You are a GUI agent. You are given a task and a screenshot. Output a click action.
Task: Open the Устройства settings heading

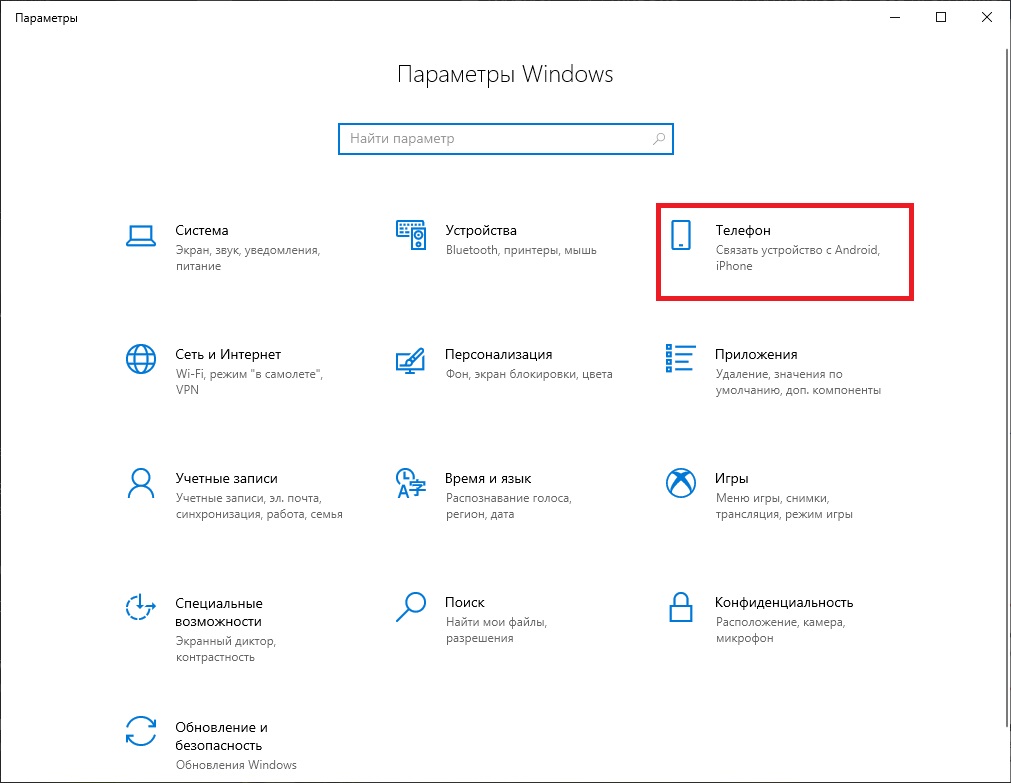pos(481,230)
